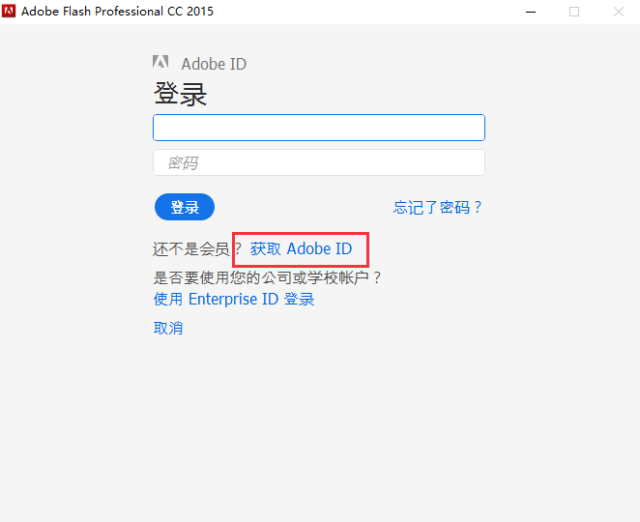Click empty gray area below 取消
This screenshot has height=522, width=640.
[320, 430]
